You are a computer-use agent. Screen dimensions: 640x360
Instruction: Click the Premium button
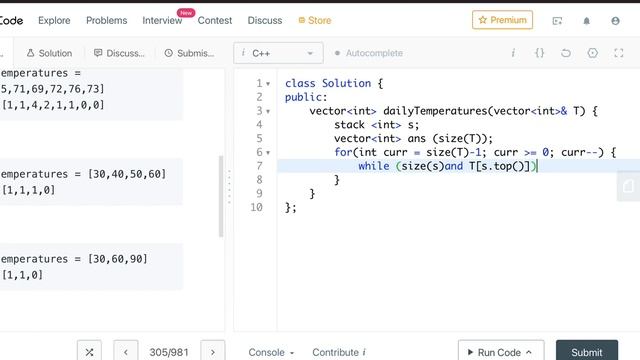pos(502,20)
